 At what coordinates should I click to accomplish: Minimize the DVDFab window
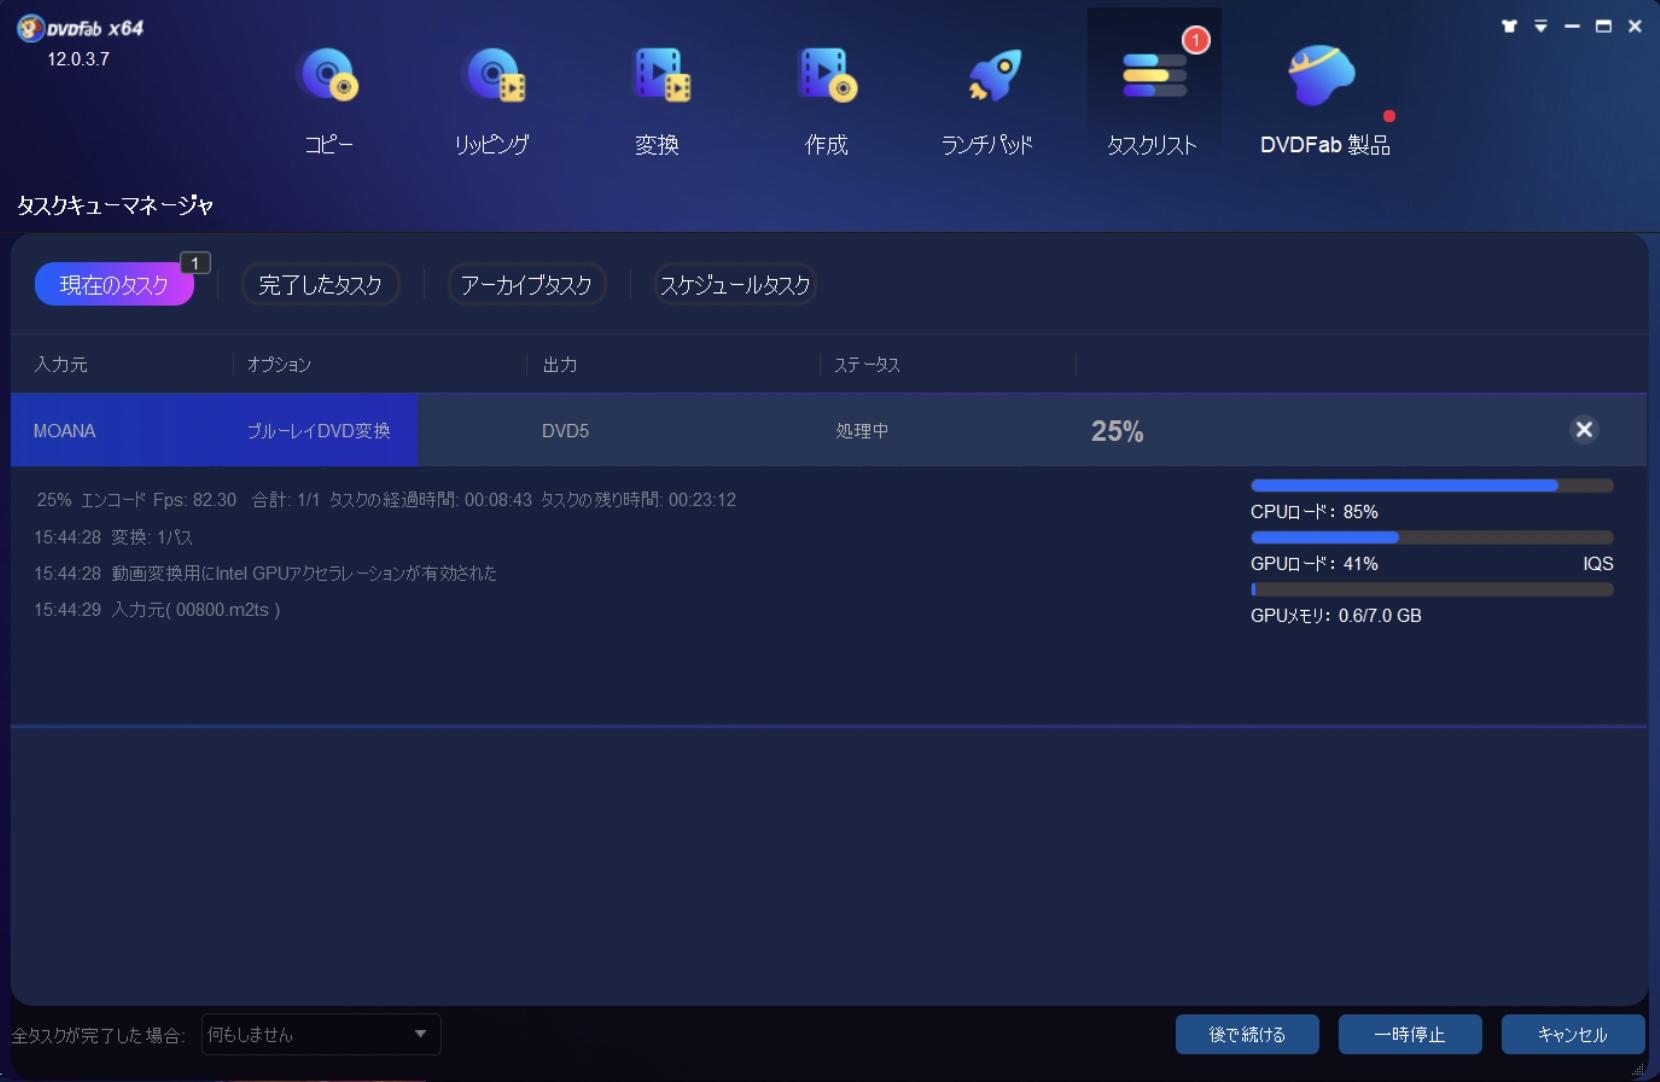pos(1572,26)
